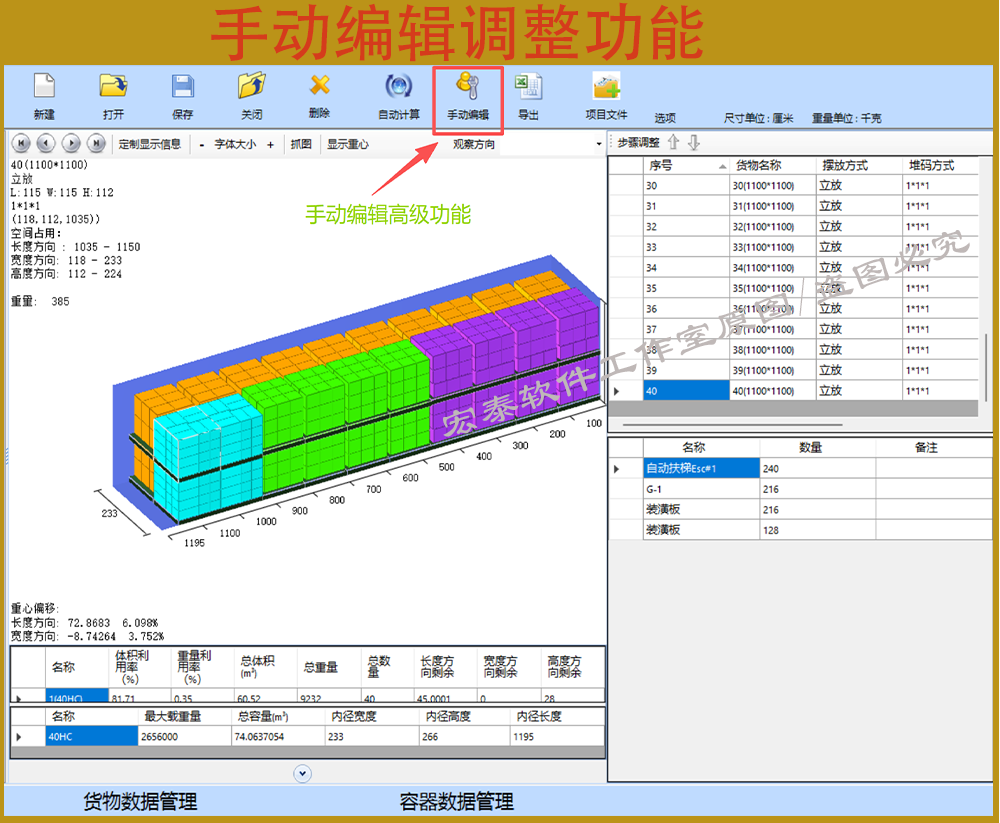Expand the bottom panel with the round chevron
This screenshot has width=1000, height=823.
pyautogui.click(x=303, y=773)
